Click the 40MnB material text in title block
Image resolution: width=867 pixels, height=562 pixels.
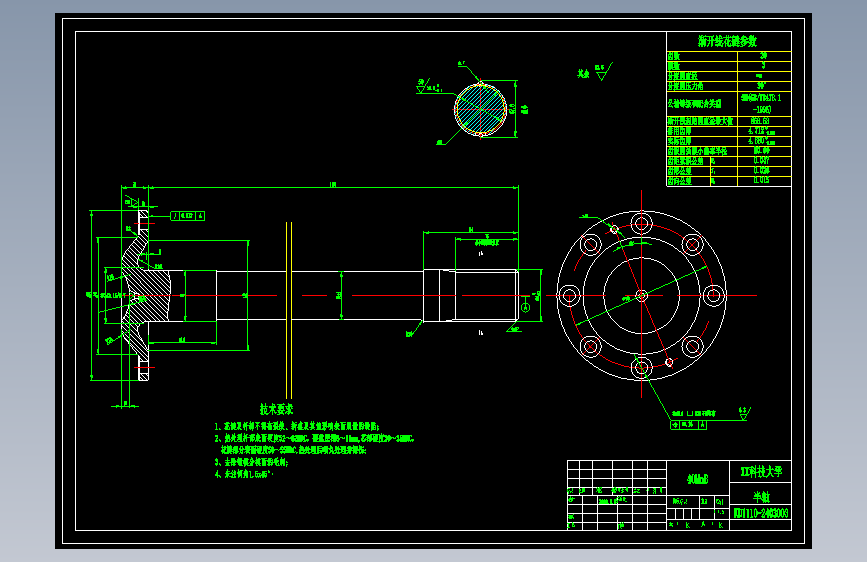[x=698, y=479]
